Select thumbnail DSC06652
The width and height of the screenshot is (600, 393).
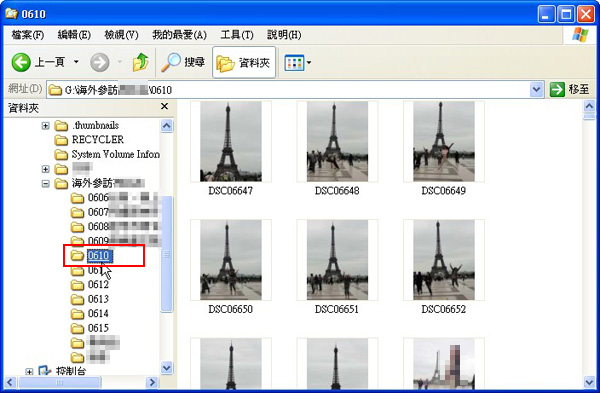pos(444,259)
